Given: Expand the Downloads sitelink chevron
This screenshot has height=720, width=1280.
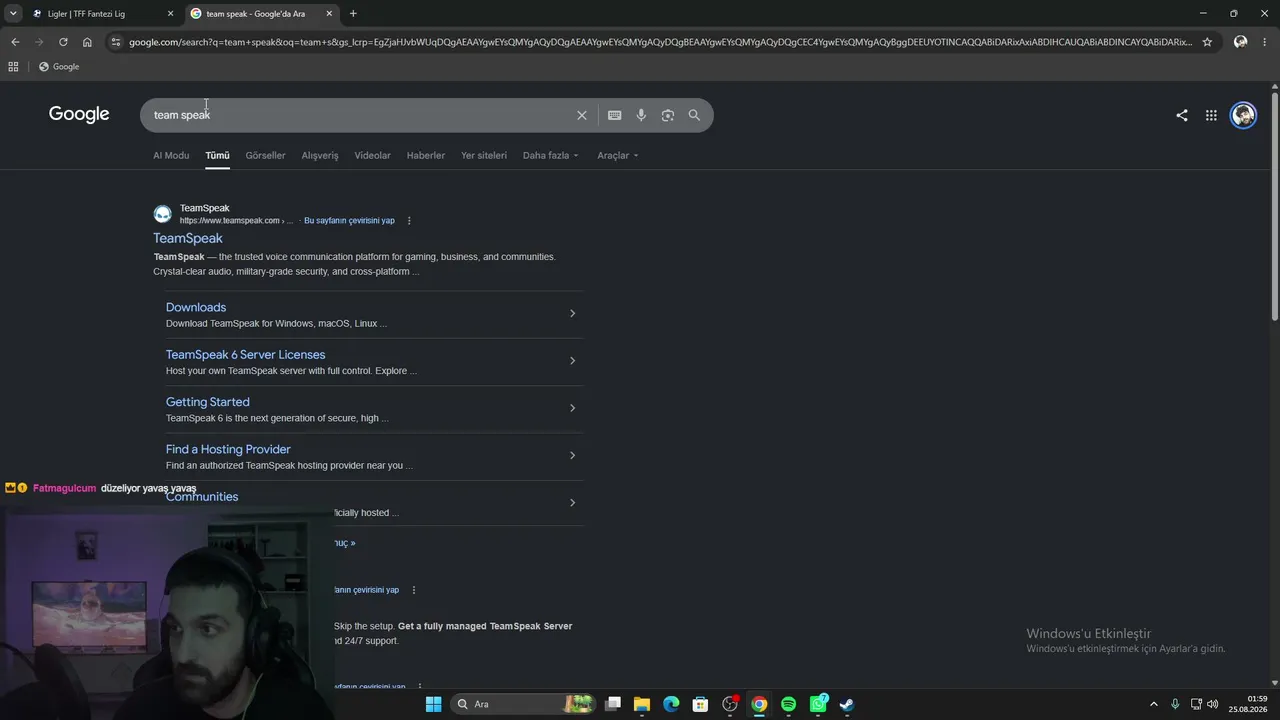Looking at the screenshot, I should [x=572, y=314].
